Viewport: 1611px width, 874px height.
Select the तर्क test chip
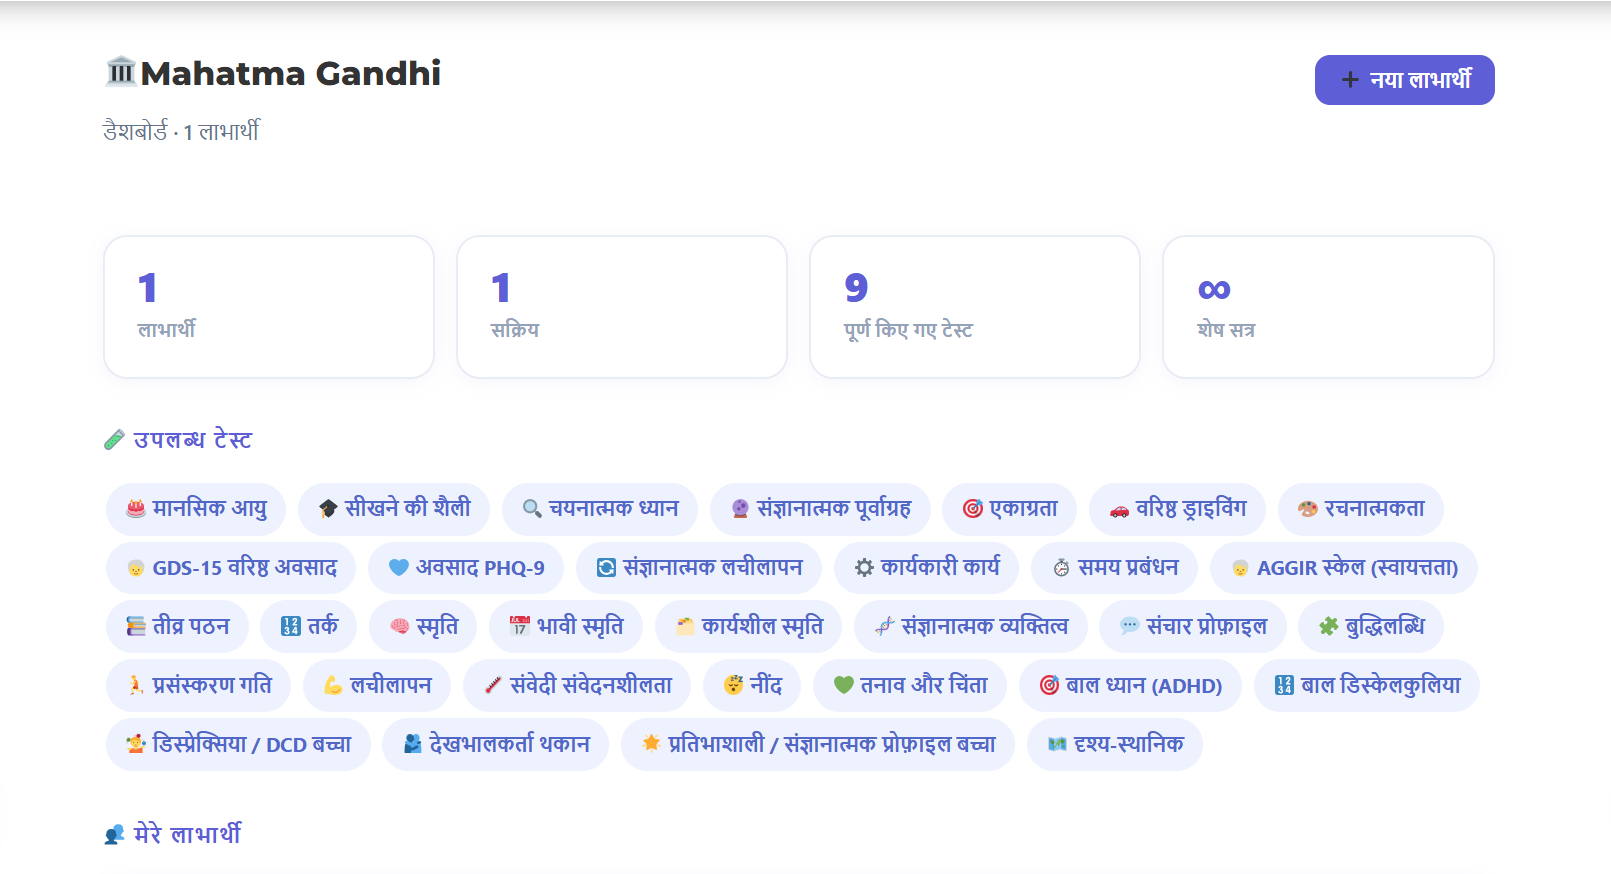(309, 626)
